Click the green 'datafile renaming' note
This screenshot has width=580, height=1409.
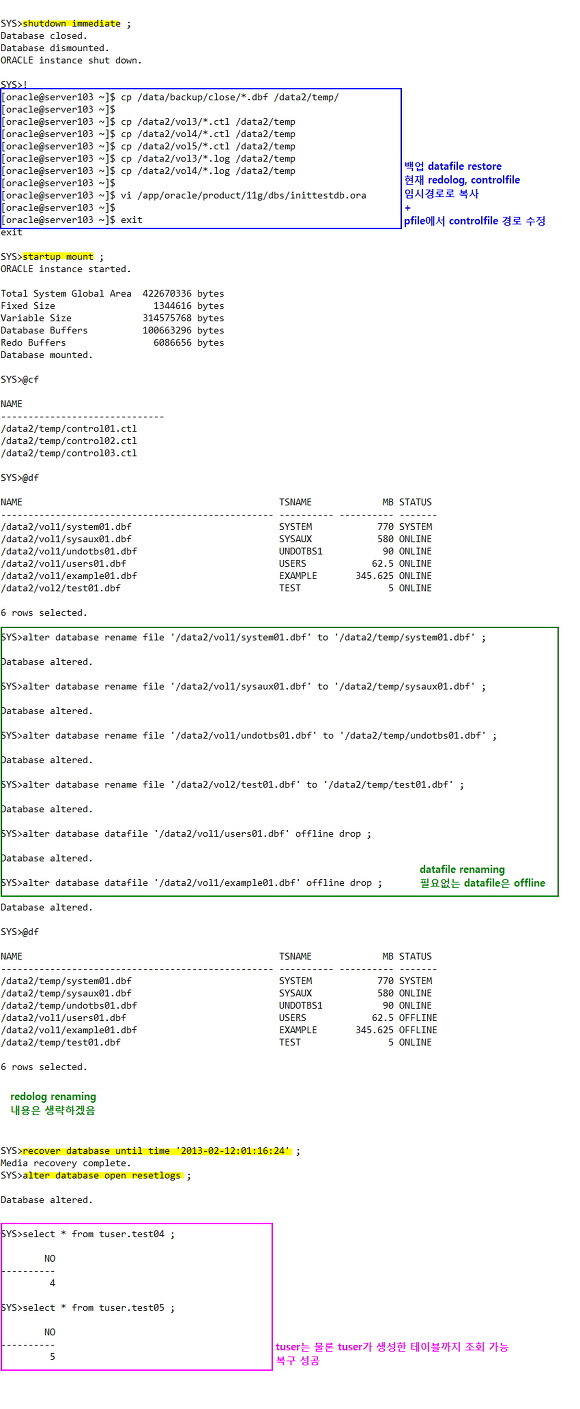pos(462,870)
